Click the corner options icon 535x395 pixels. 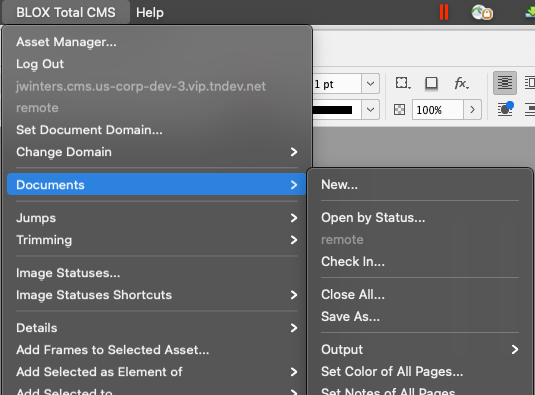pyautogui.click(x=403, y=83)
